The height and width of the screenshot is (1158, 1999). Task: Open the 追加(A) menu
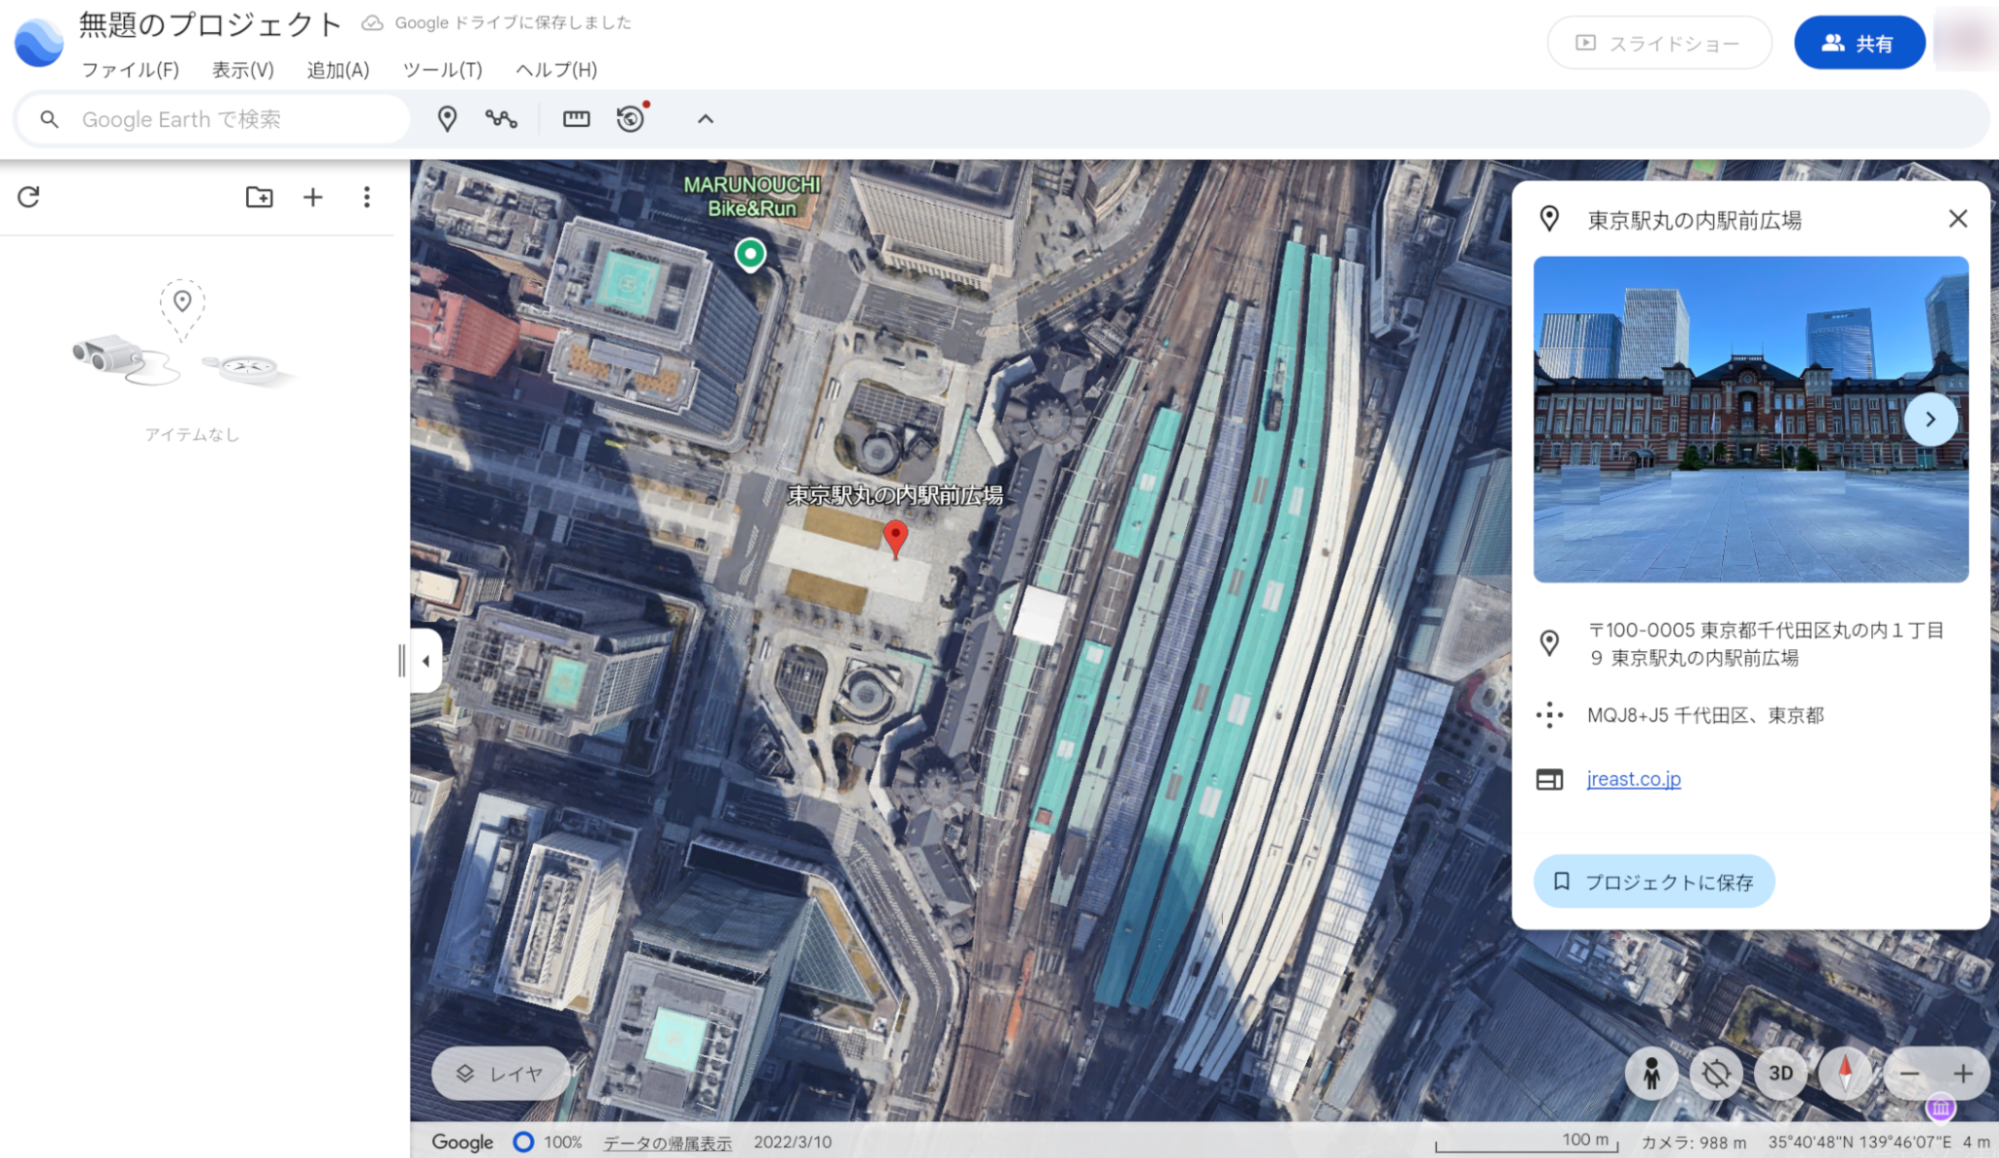tap(338, 70)
